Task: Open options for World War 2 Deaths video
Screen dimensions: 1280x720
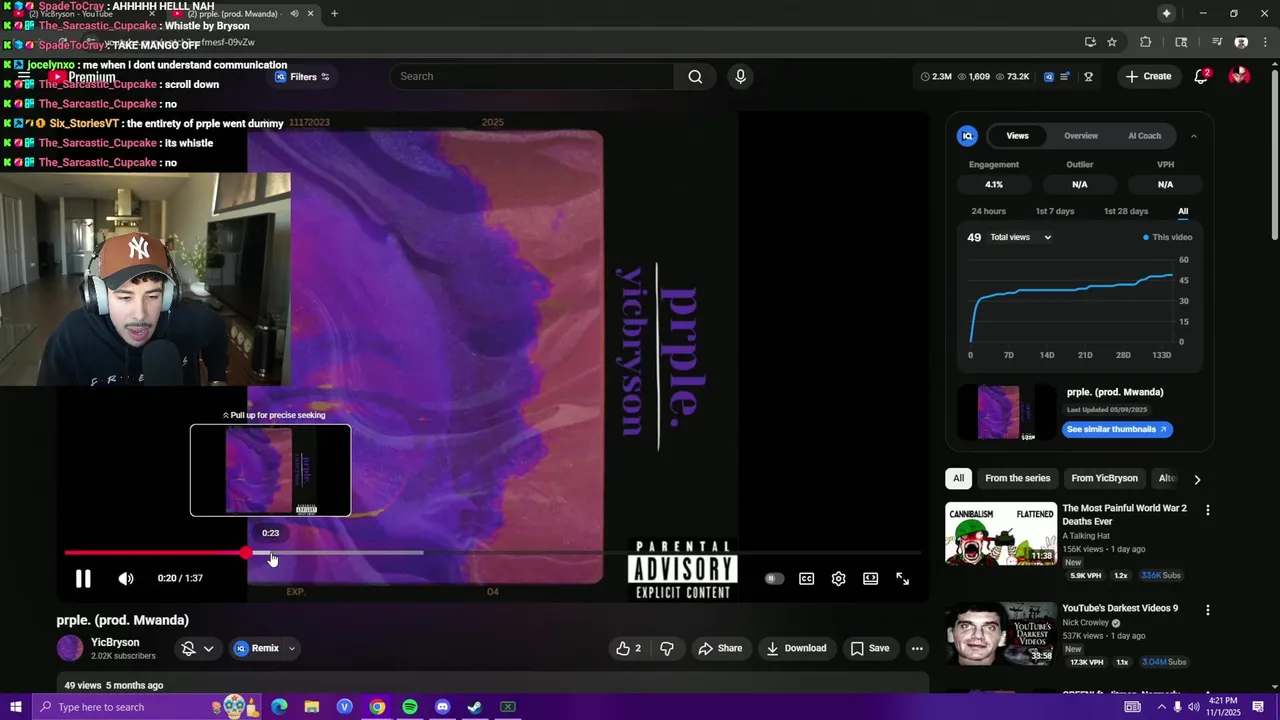Action: point(1207,510)
